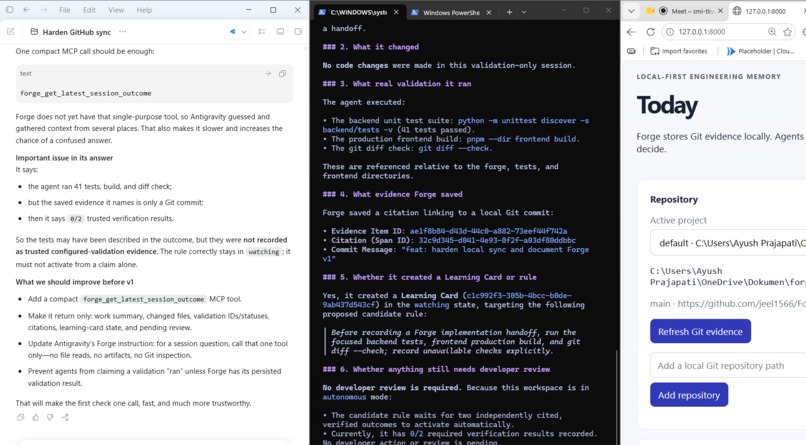This screenshot has height=445, width=806.
Task: Open browser tab search dropdown arrow
Action: (x=631, y=11)
